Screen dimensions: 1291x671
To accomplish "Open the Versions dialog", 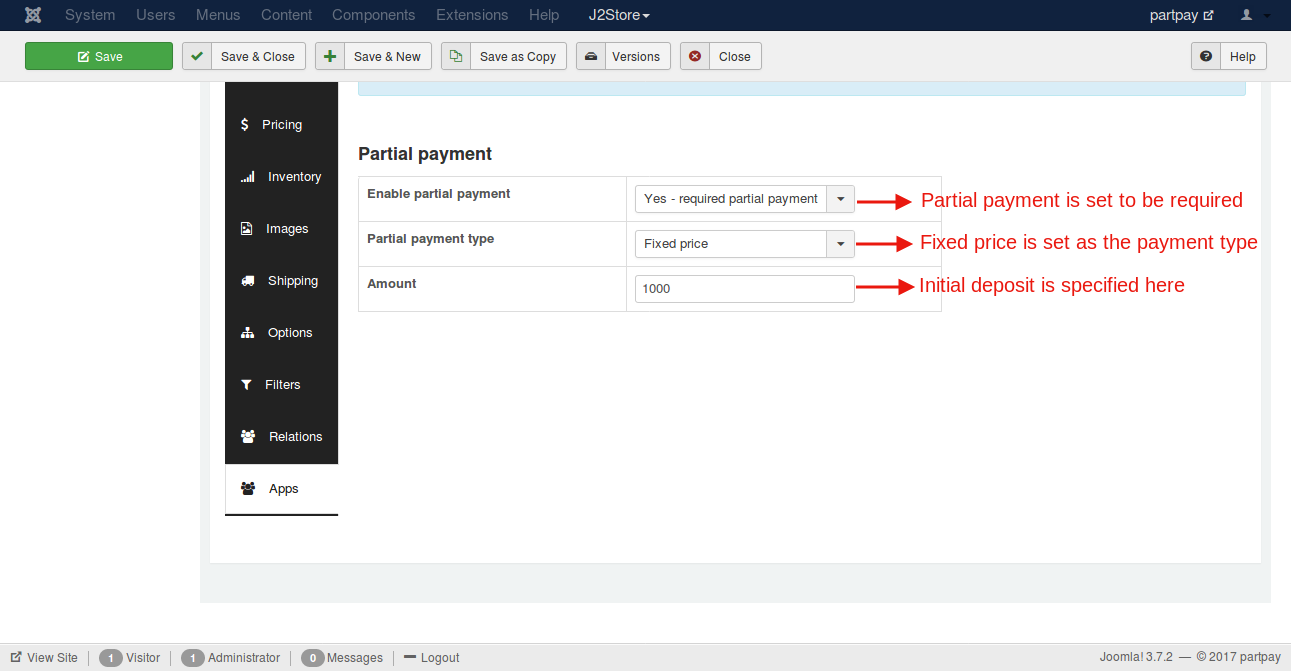I will (x=624, y=56).
